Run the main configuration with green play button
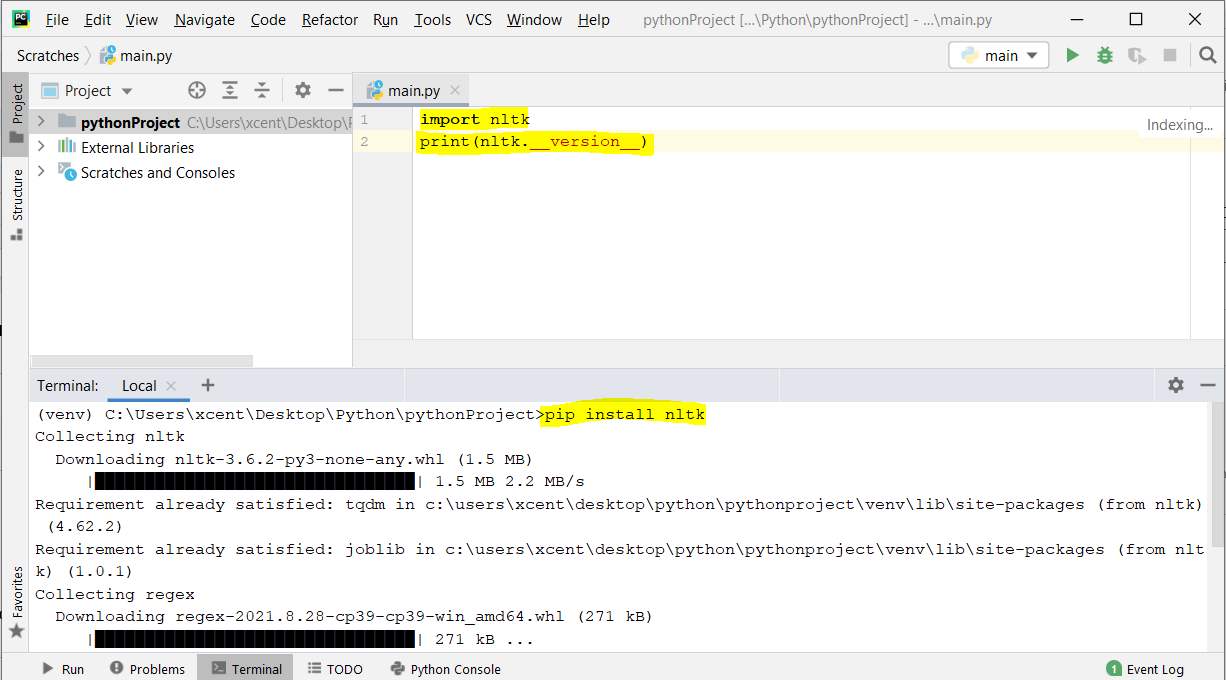 coord(1073,56)
